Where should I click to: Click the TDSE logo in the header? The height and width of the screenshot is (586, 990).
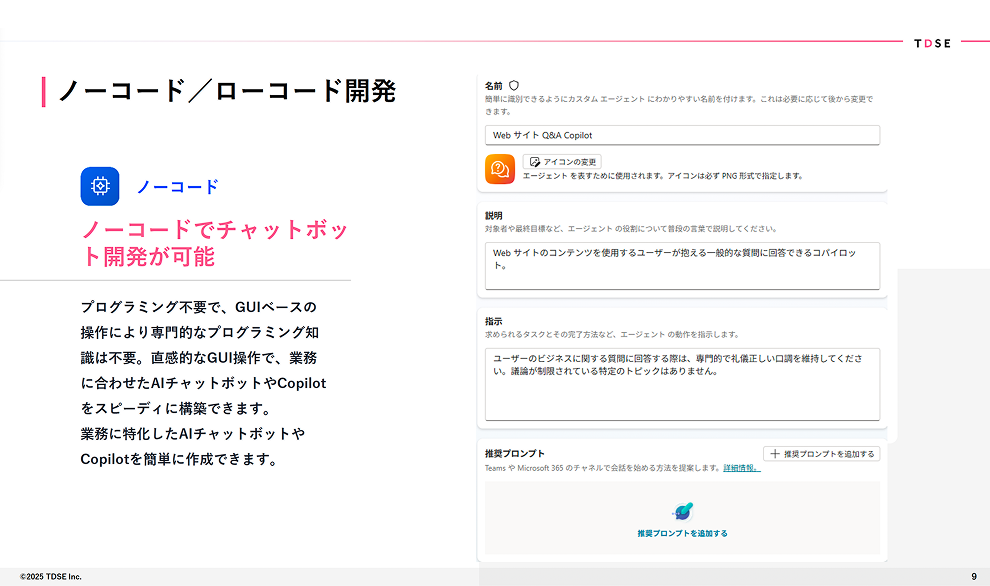pyautogui.click(x=932, y=43)
